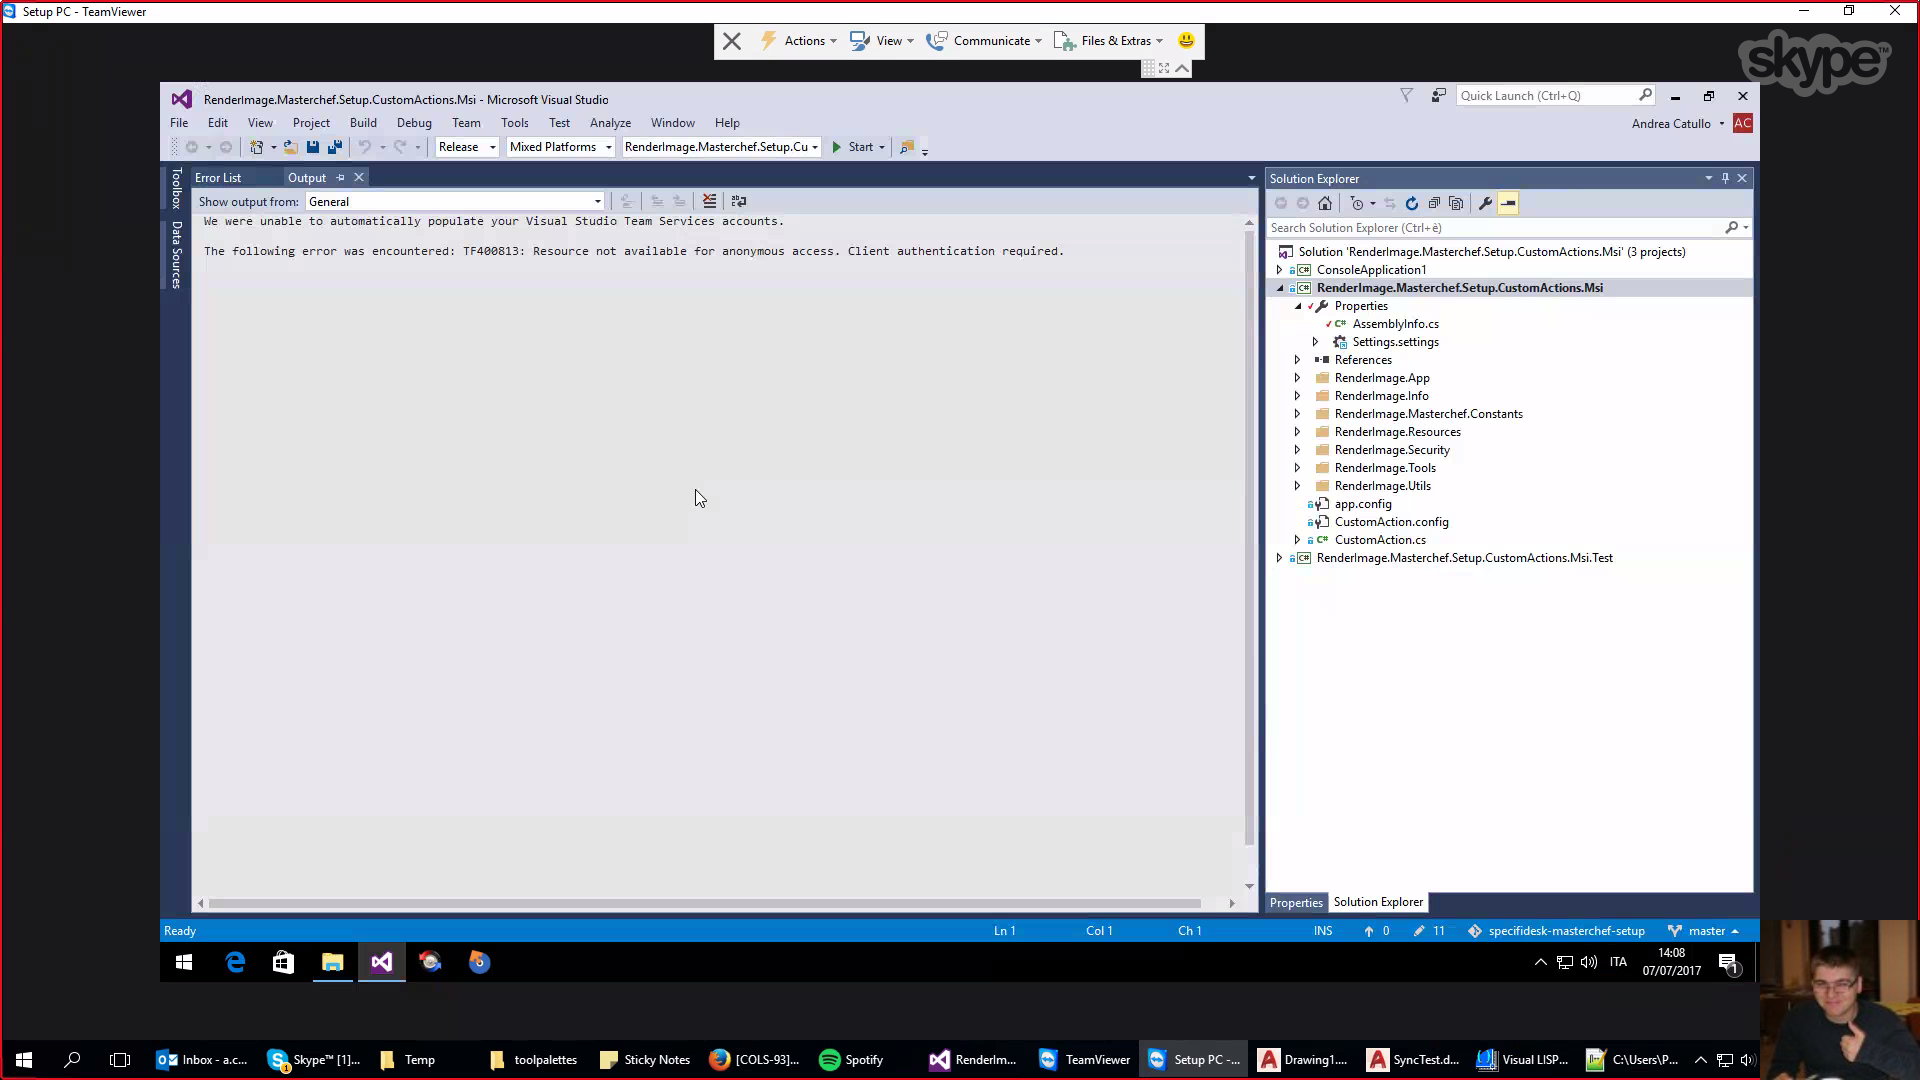This screenshot has height=1080, width=1920.
Task: Toggle Preview Selected Items button
Action: point(1508,203)
